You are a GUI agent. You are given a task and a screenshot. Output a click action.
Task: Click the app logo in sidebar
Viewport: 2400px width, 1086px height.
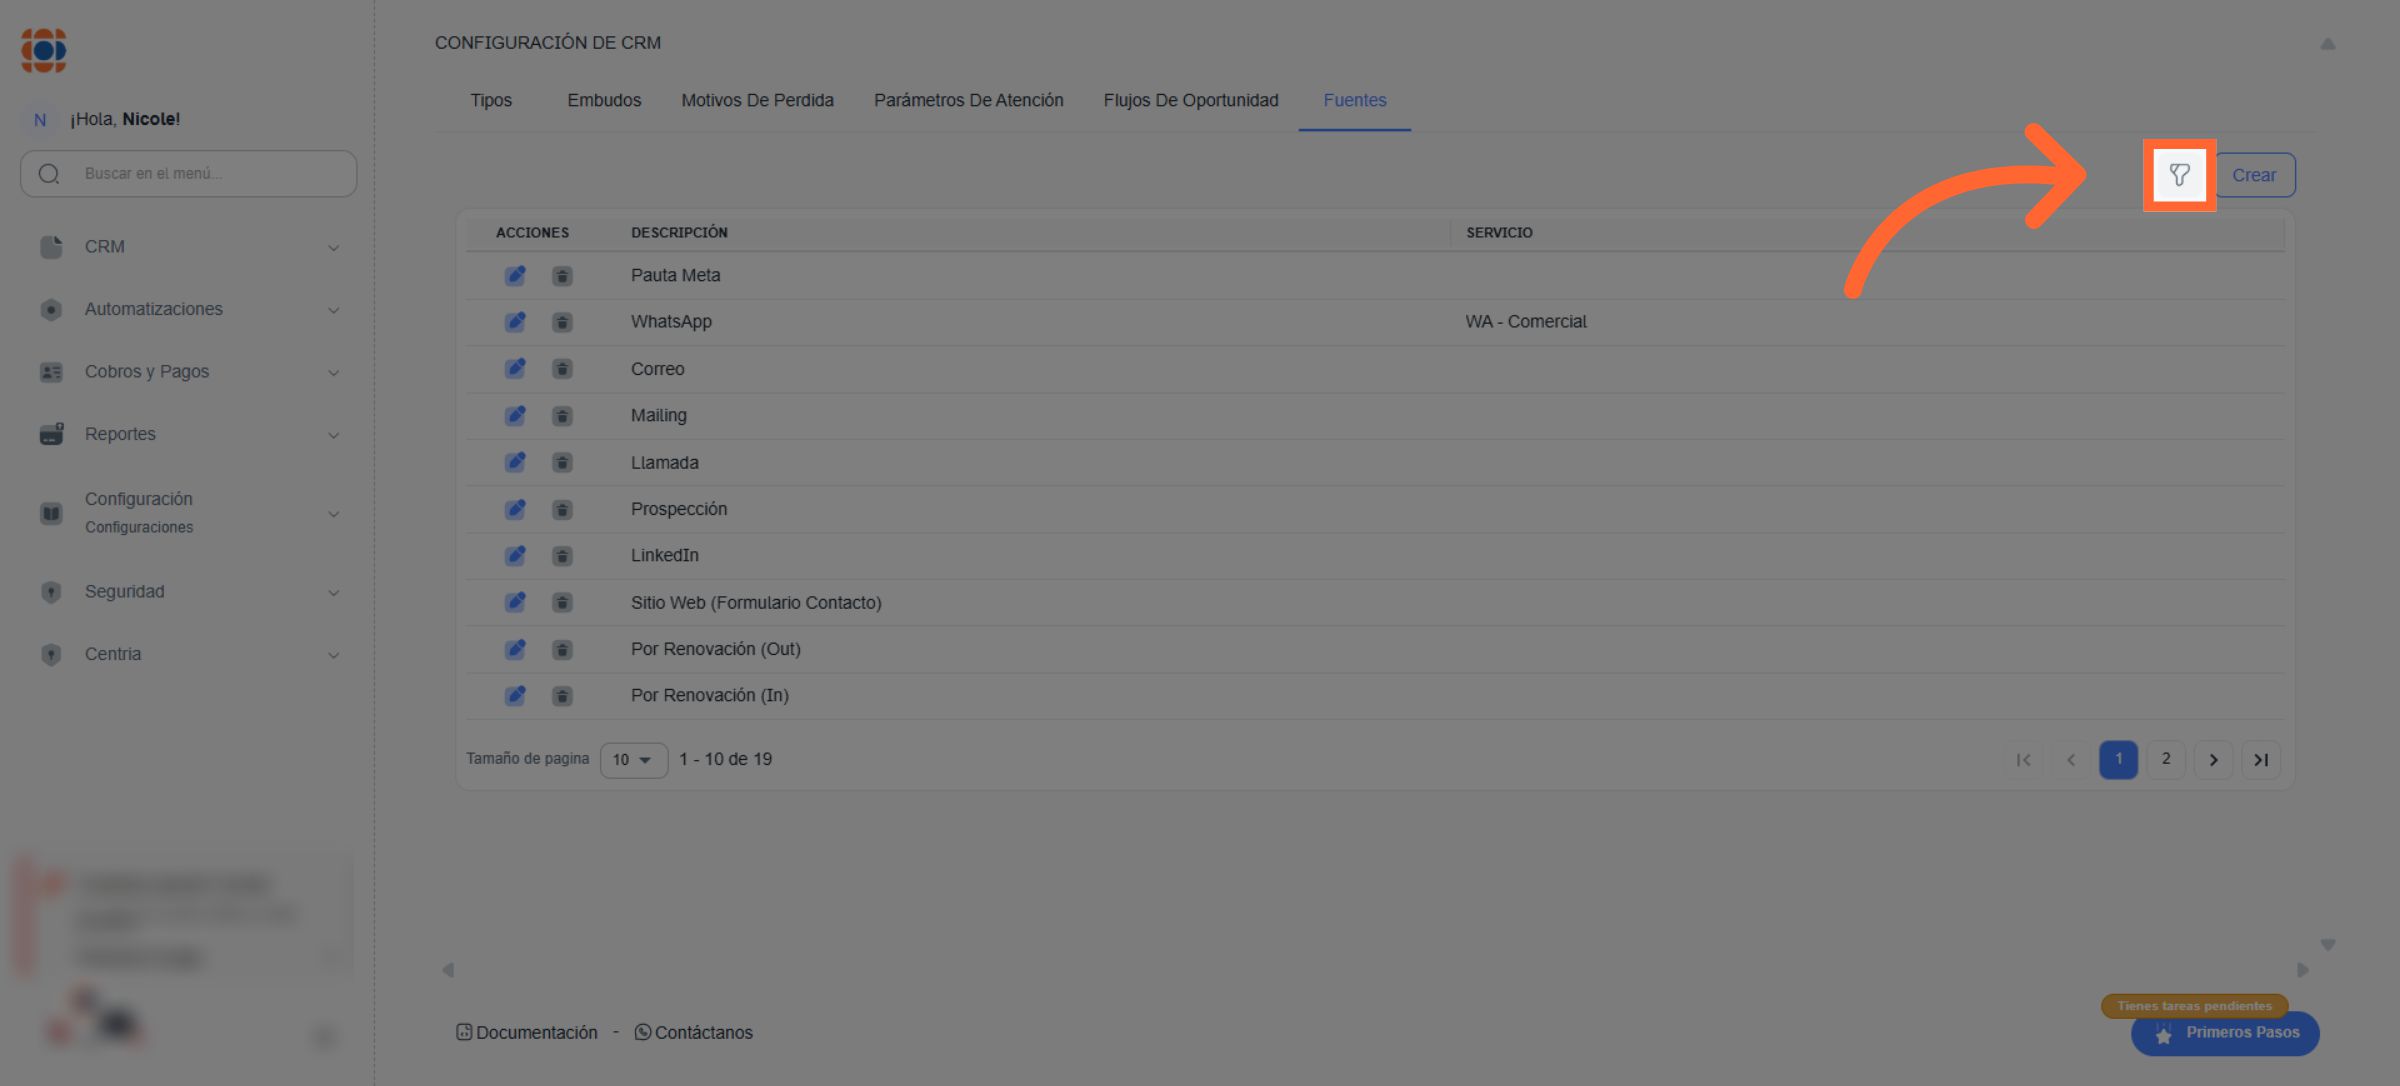pyautogui.click(x=44, y=50)
